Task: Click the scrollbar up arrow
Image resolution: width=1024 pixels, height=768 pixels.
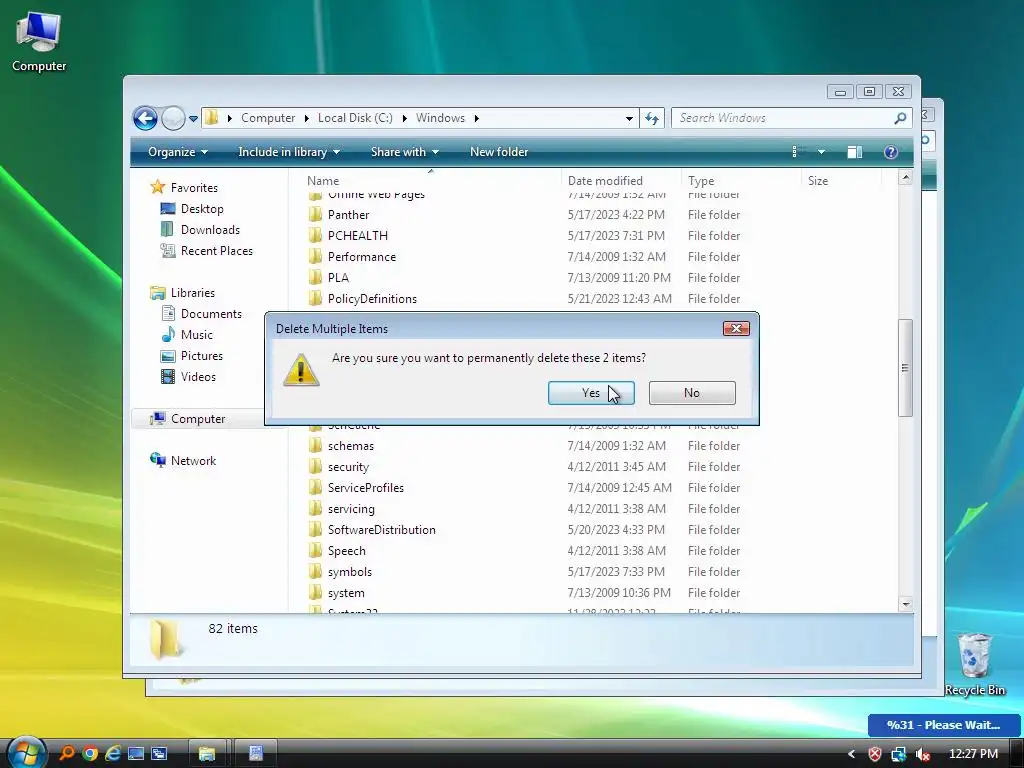Action: (x=905, y=177)
